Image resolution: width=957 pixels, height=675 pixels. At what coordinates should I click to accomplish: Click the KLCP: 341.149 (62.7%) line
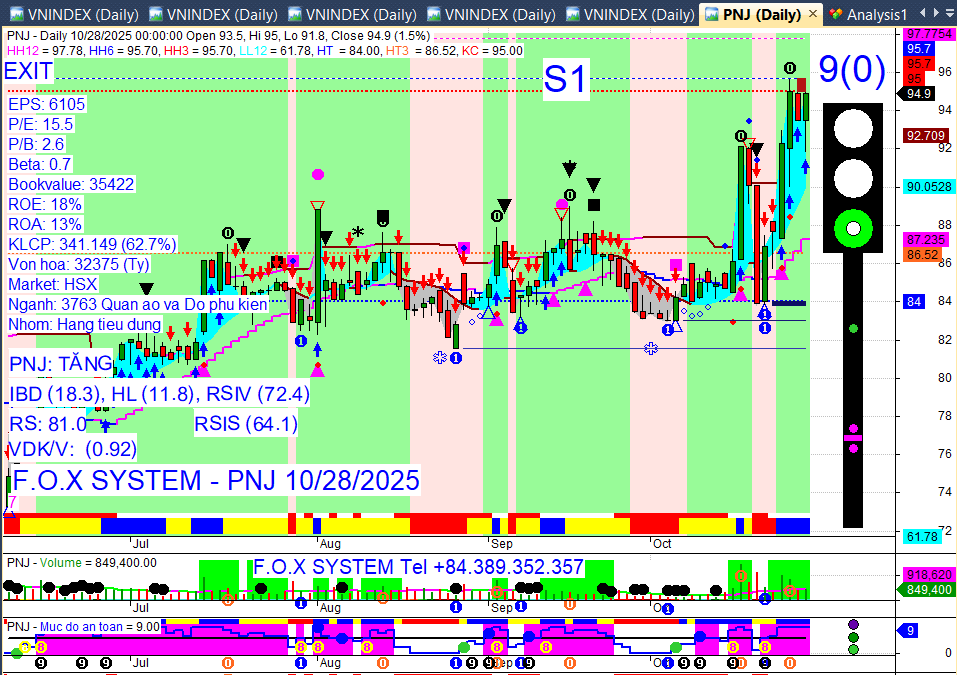92,245
